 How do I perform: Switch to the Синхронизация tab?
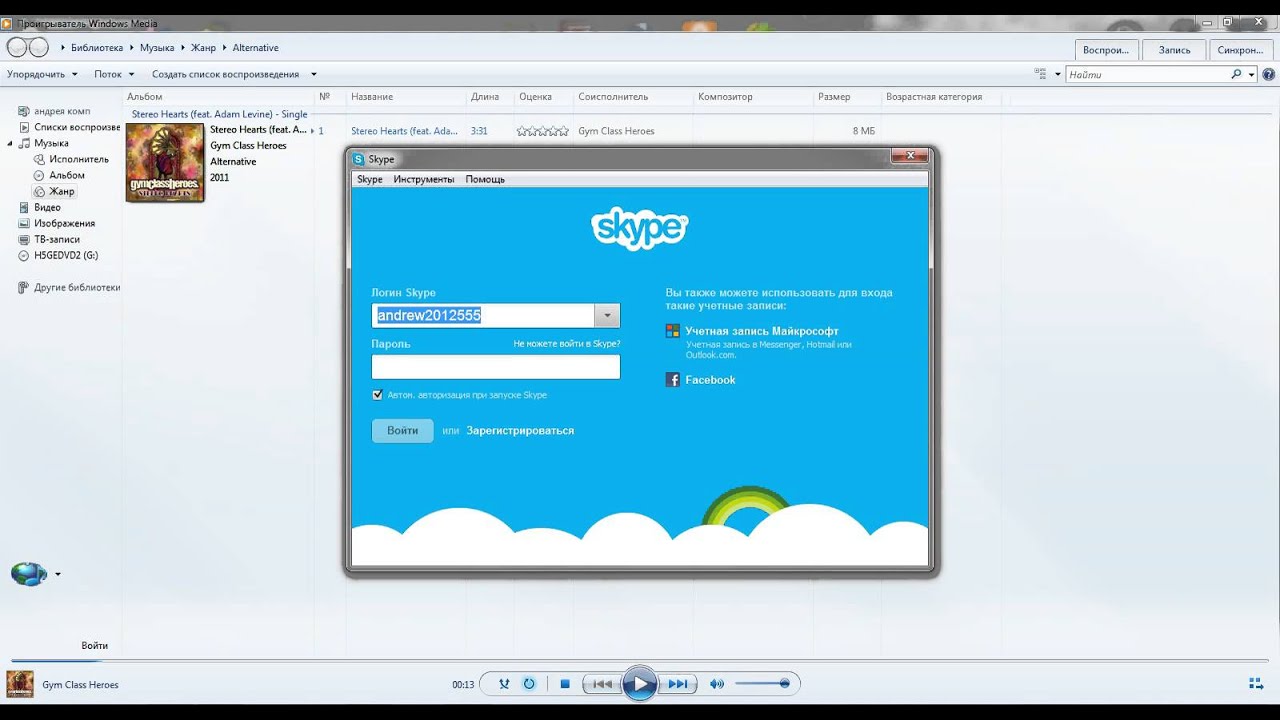click(1242, 49)
